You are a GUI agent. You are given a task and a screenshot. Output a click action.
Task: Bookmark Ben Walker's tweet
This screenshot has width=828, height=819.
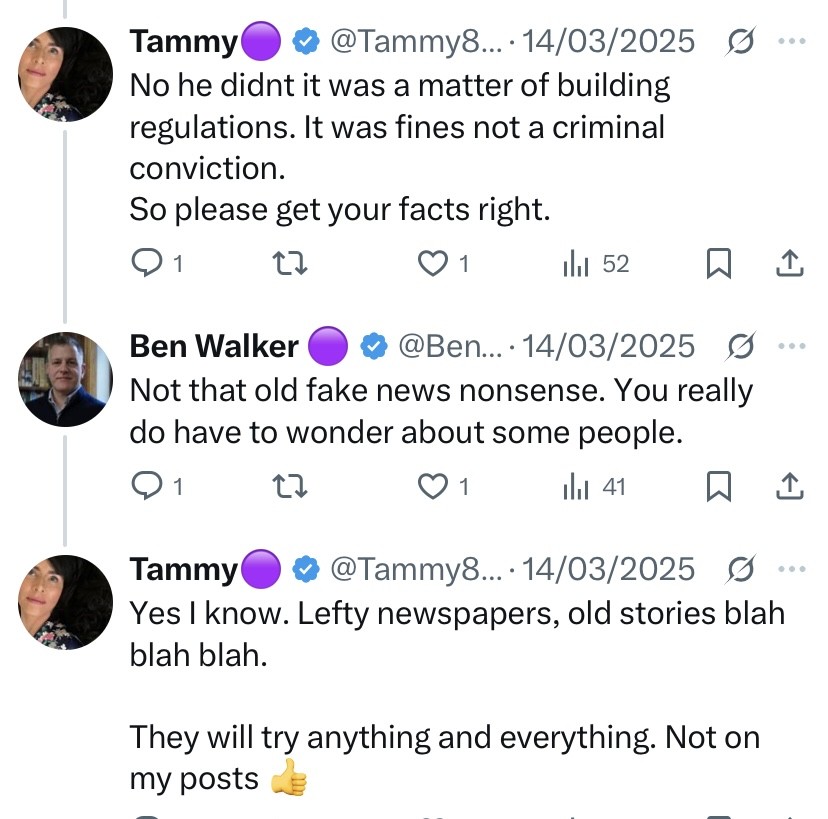[718, 486]
